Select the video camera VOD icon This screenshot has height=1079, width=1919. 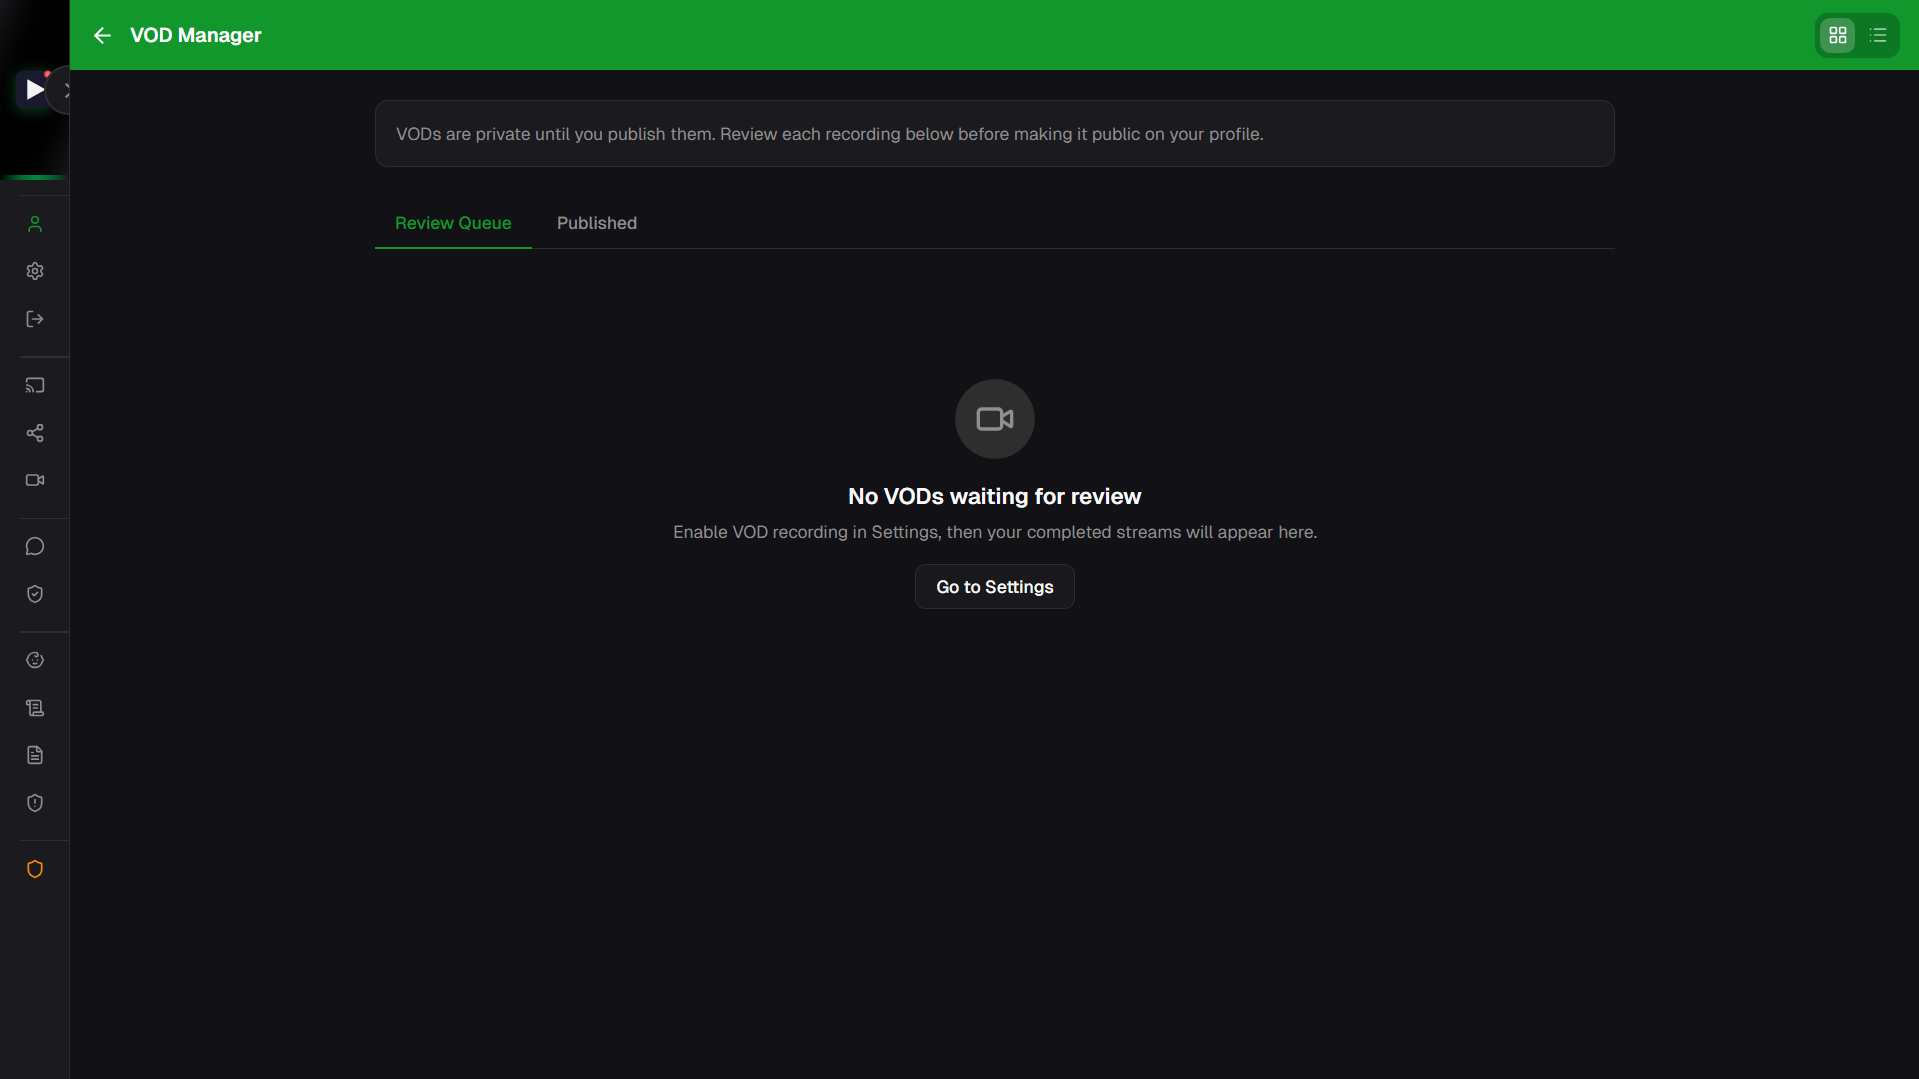click(x=35, y=480)
